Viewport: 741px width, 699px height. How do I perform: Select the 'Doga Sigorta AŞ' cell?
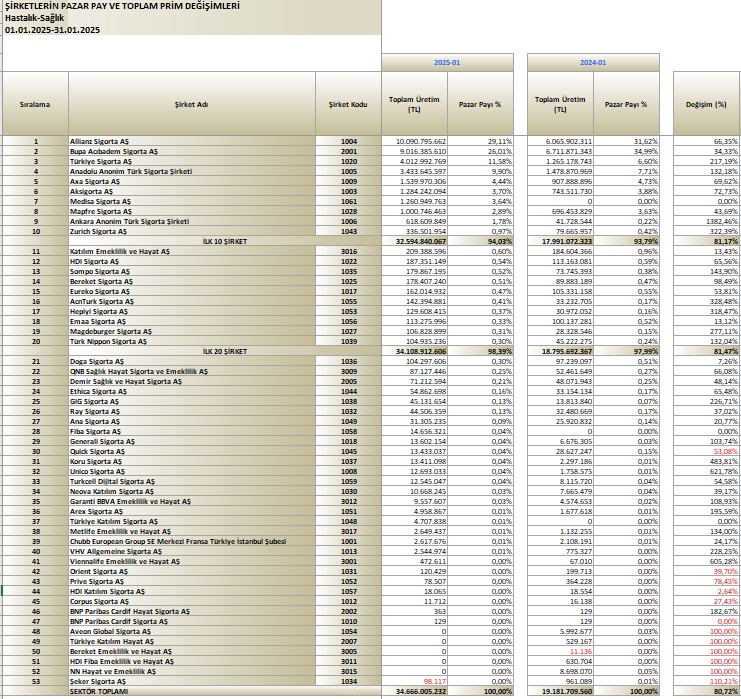point(192,361)
